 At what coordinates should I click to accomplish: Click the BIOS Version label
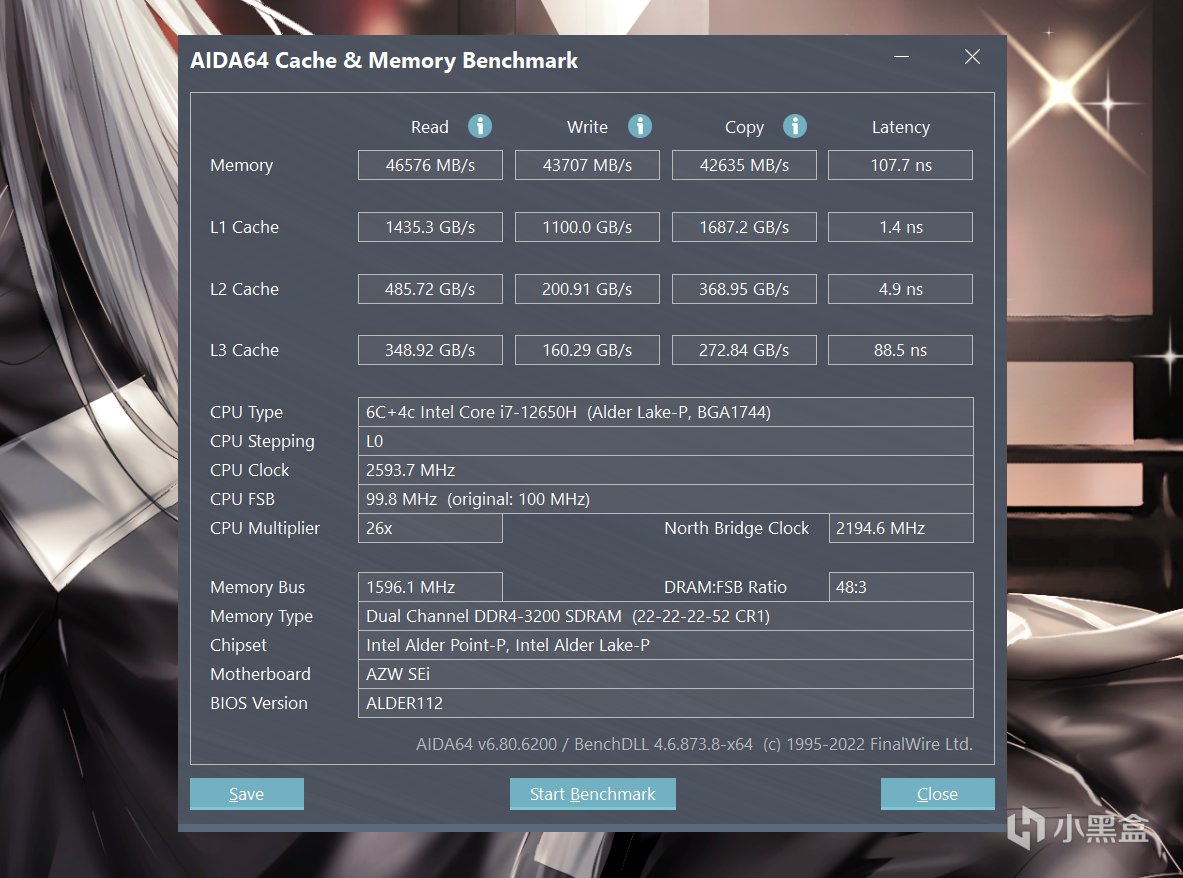tap(259, 703)
